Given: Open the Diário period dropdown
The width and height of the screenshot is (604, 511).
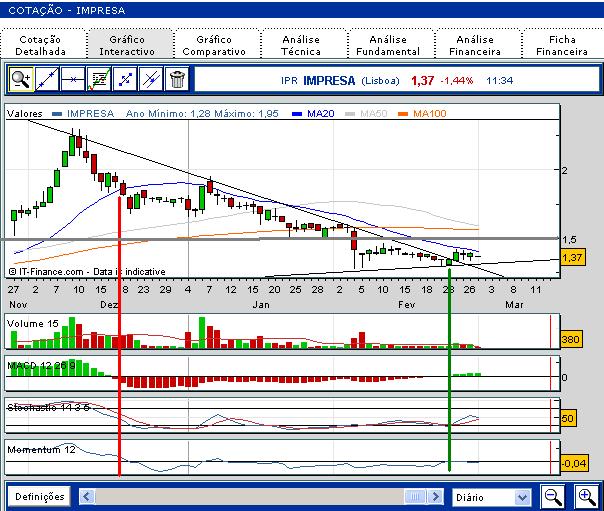Looking at the screenshot, I should click(x=492, y=497).
